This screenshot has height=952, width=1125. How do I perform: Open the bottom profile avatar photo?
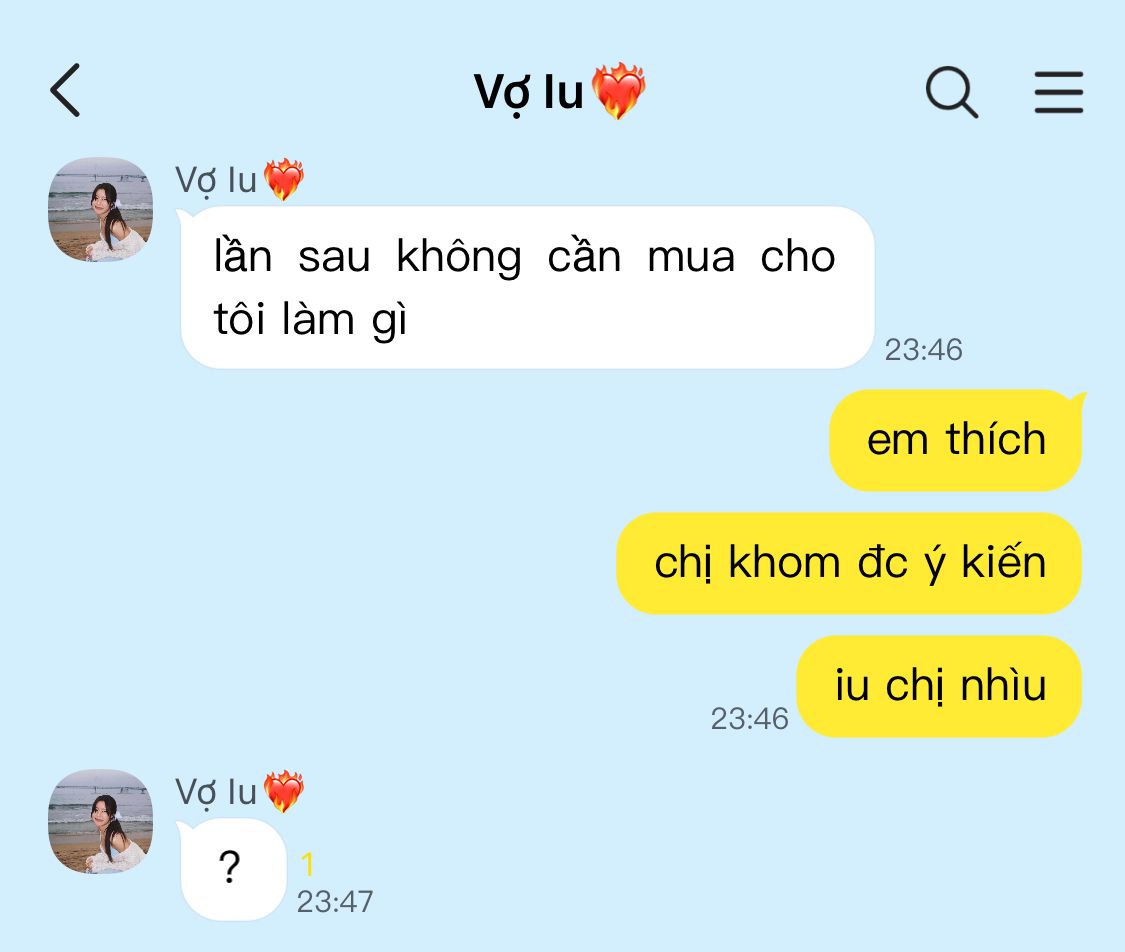point(100,821)
